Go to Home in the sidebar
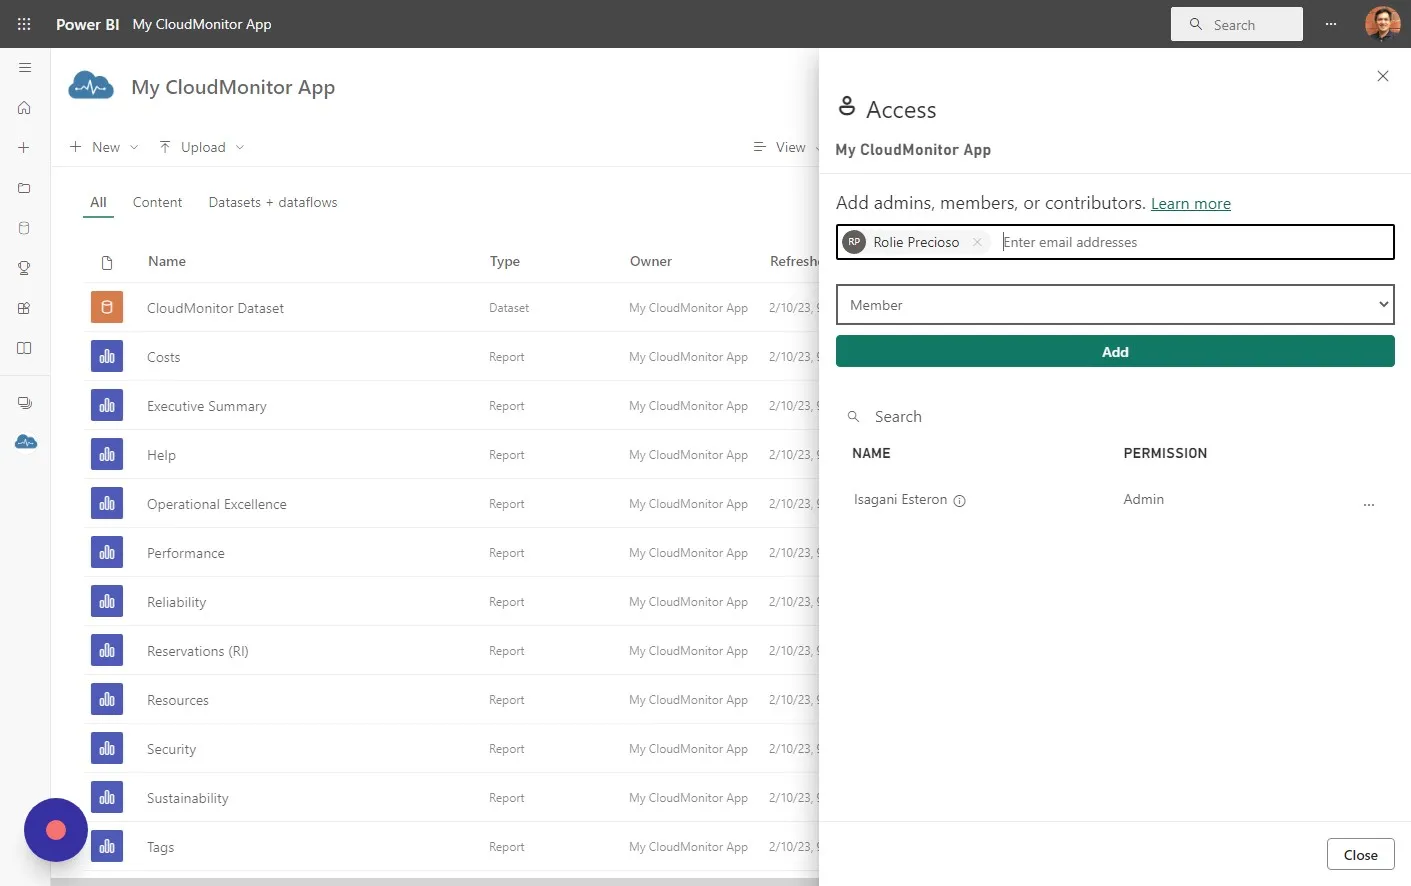 (x=25, y=108)
